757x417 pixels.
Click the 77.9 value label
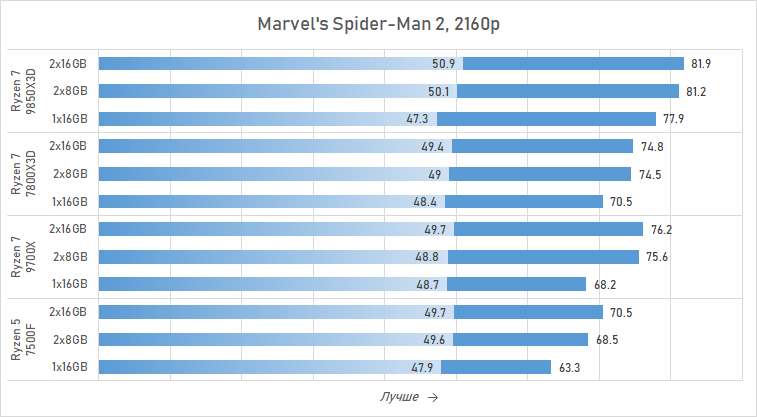673,119
